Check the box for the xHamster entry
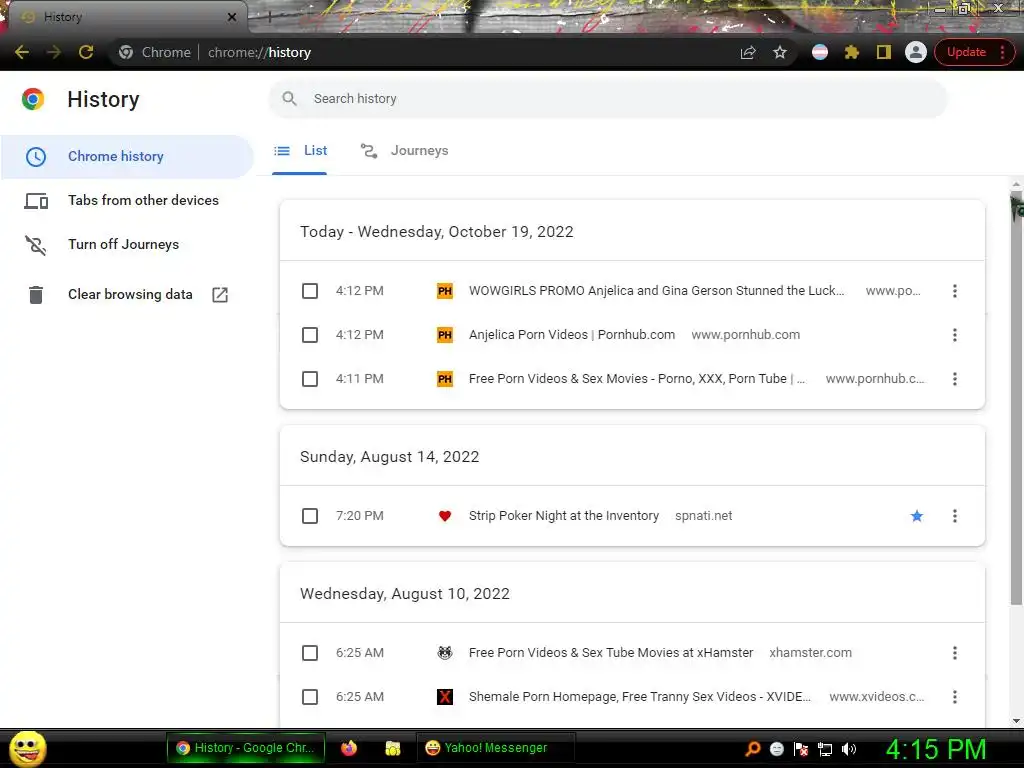 (x=310, y=653)
